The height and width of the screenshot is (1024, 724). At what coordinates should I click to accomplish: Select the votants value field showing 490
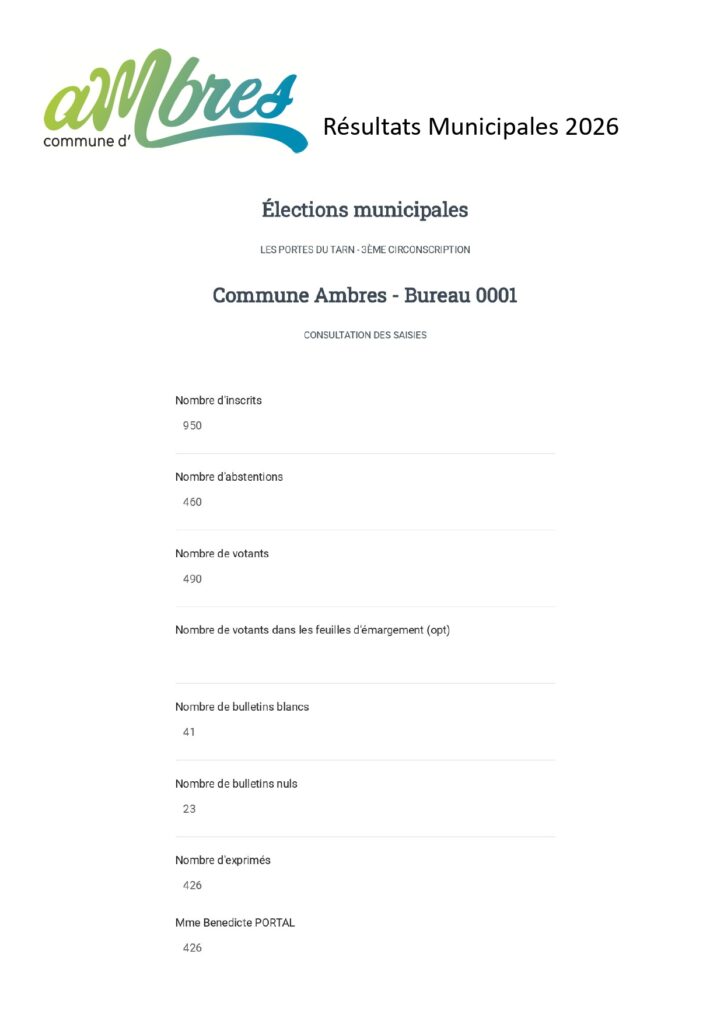point(192,579)
